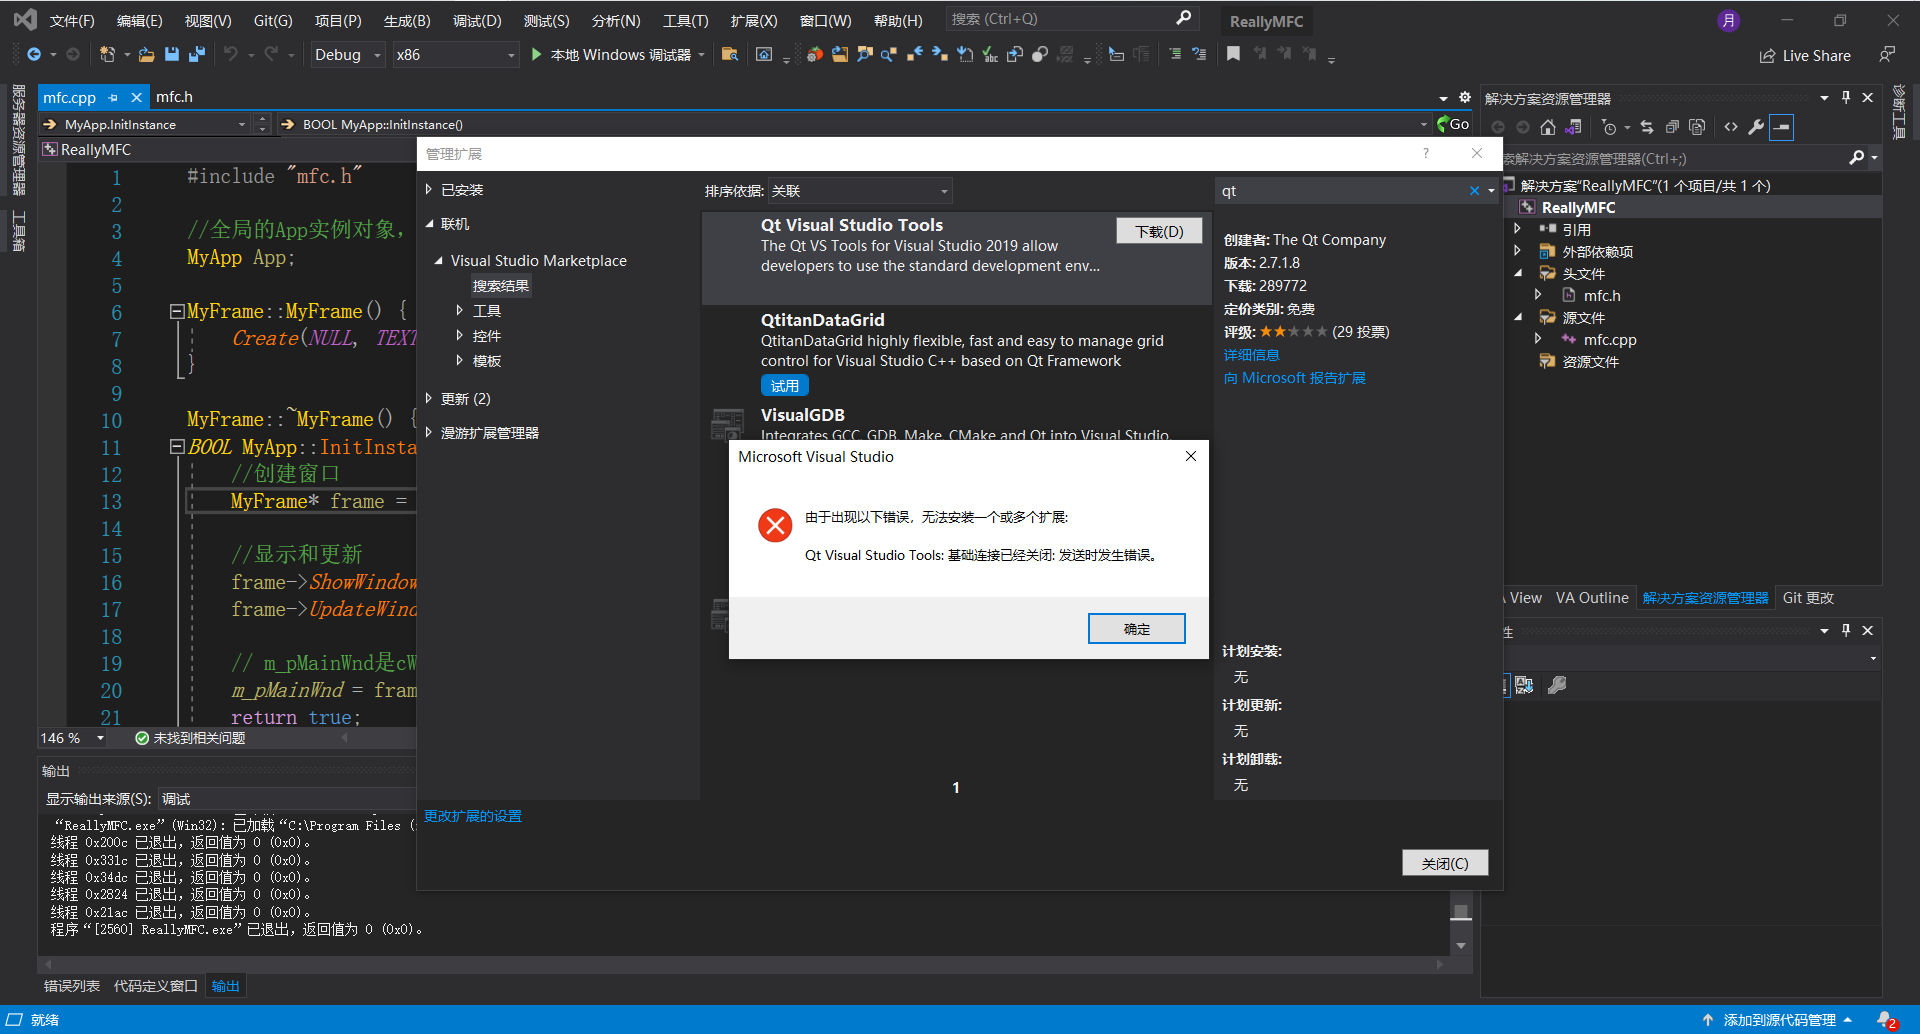The height and width of the screenshot is (1034, 1920).
Task: Toggle Preview Selected Items in Solution Explorer
Action: click(1782, 127)
